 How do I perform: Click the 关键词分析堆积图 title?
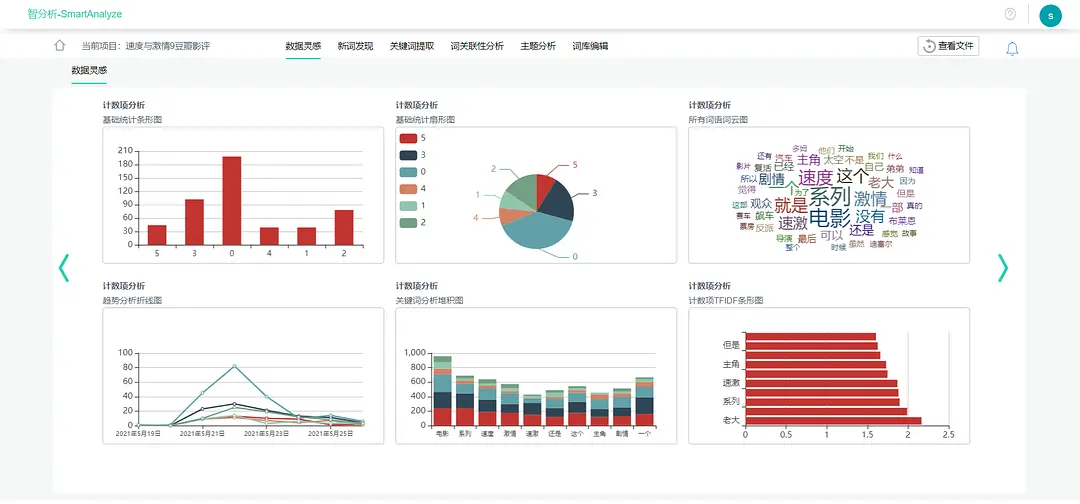pyautogui.click(x=429, y=300)
